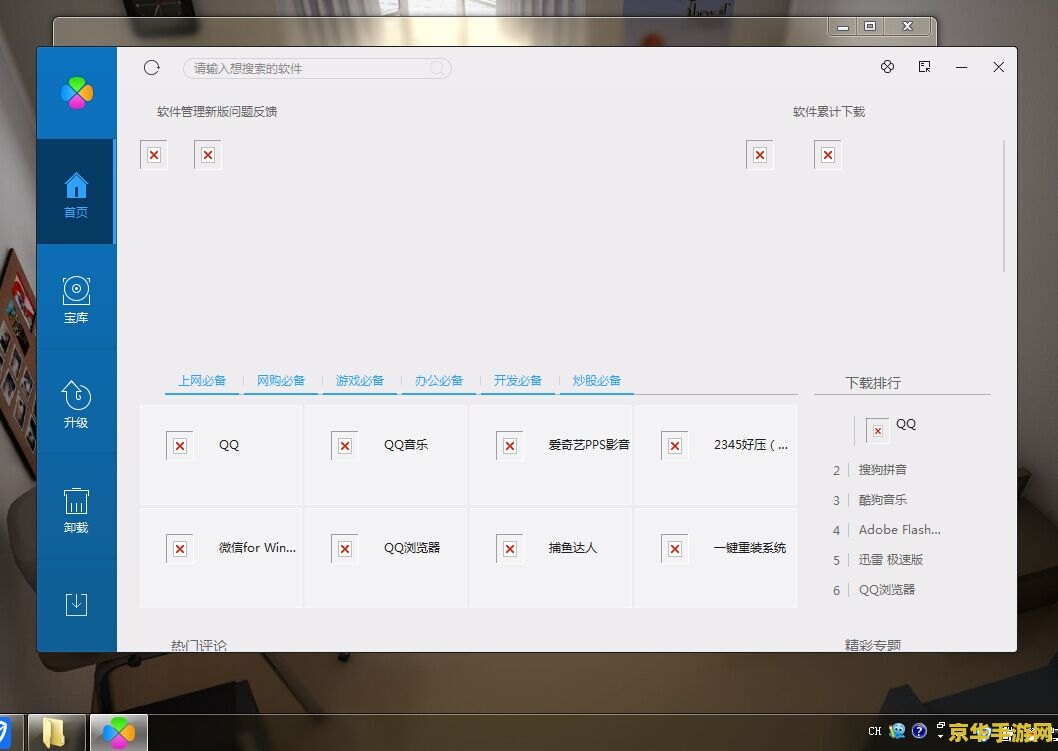The height and width of the screenshot is (751, 1058).
Task: Click the vertical scrollbar on right edge
Action: [x=1004, y=206]
